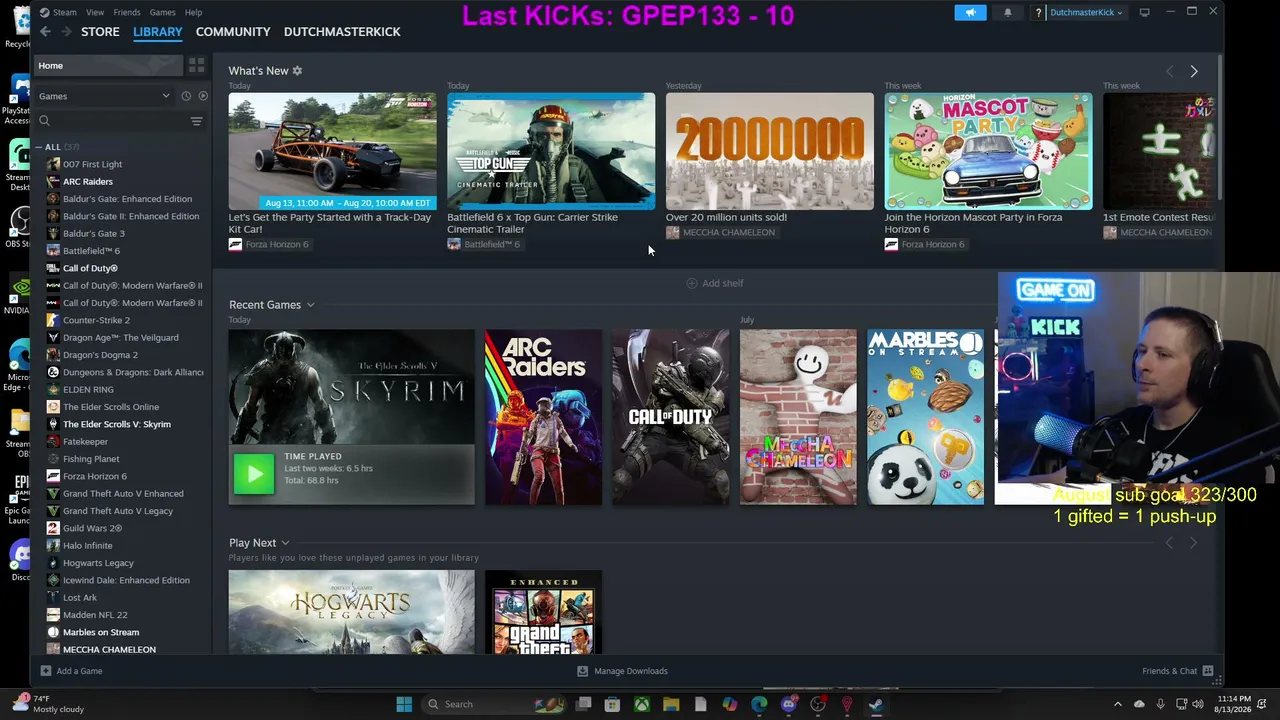This screenshot has height=720, width=1280.
Task: Click the Home button in sidebar
Action: click(107, 65)
